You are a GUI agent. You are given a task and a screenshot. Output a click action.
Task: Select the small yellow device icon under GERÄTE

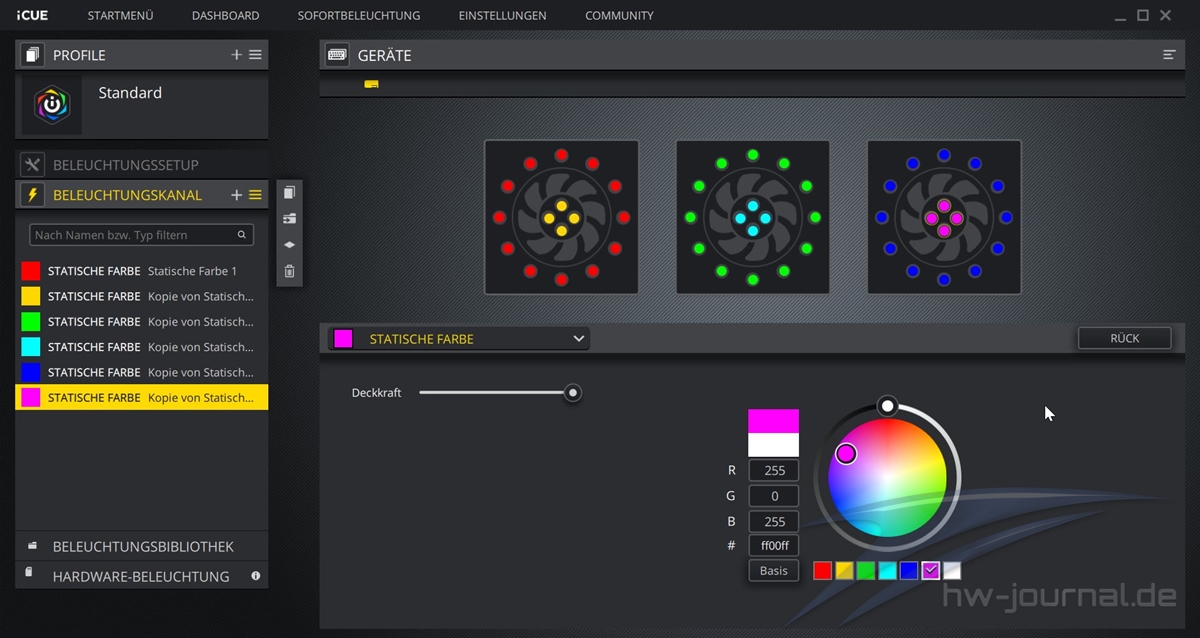[371, 84]
